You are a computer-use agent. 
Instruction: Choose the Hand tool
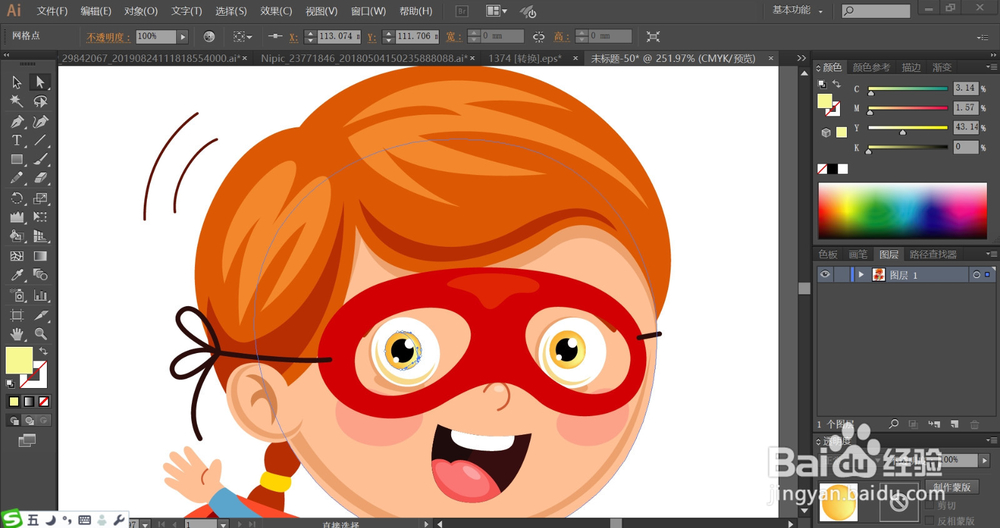pos(17,334)
